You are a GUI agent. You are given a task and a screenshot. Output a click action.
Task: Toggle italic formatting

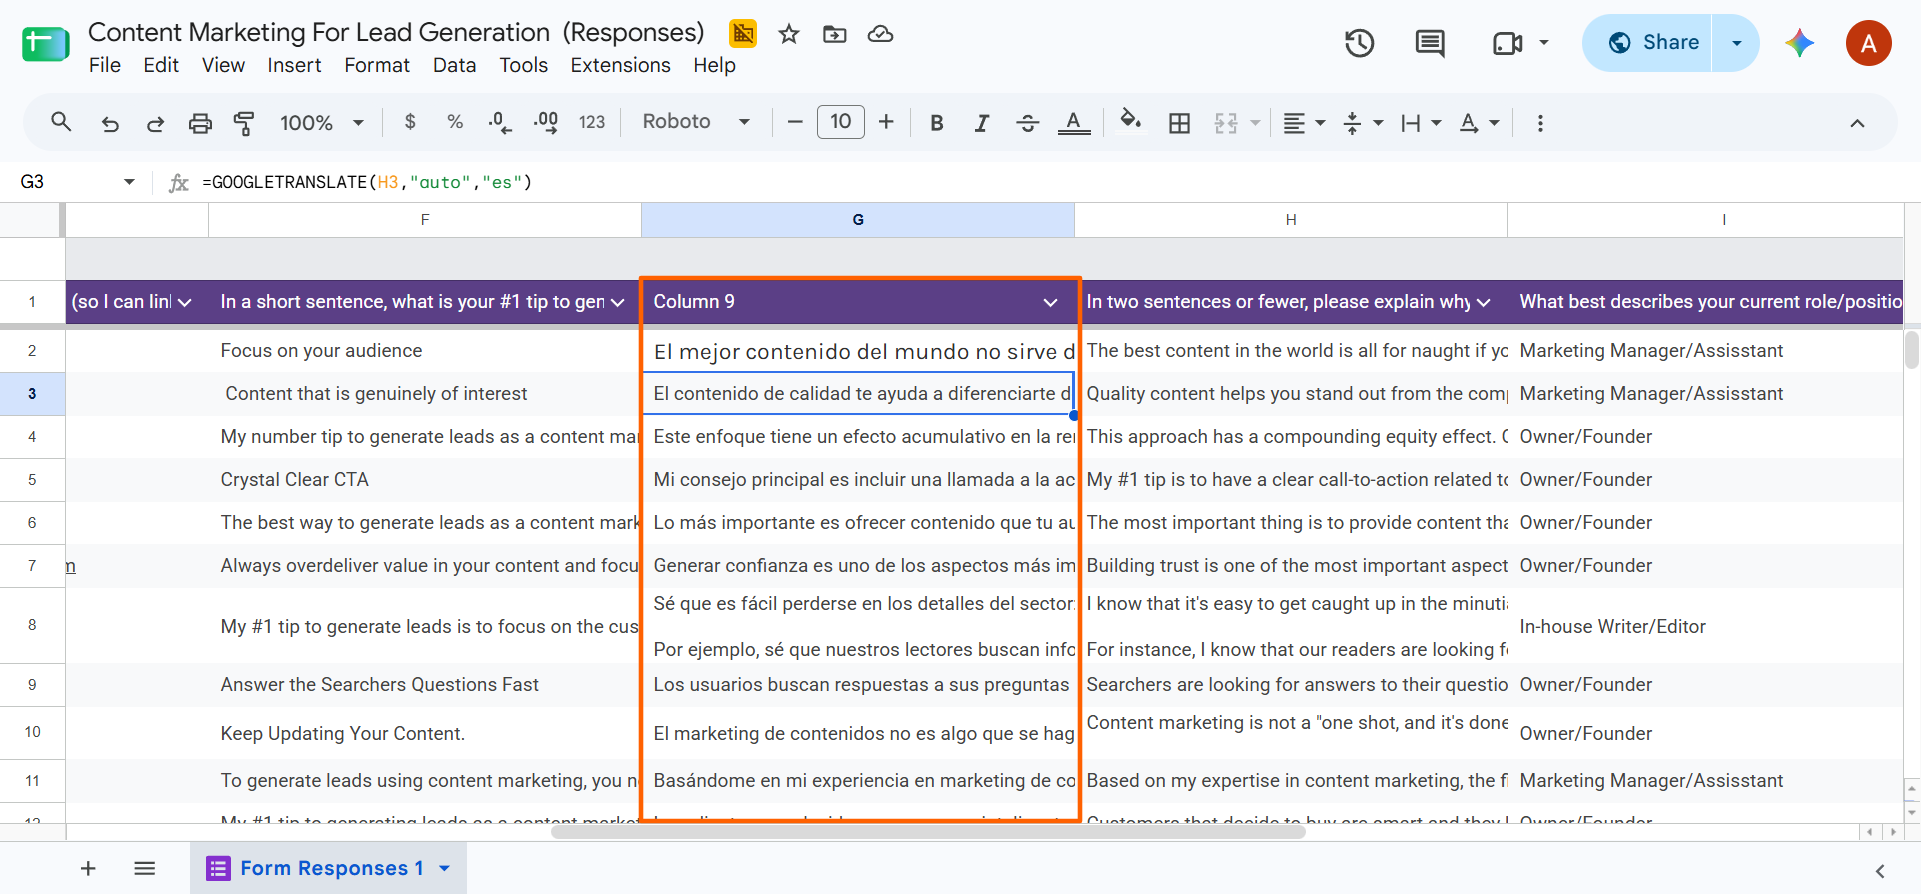[982, 122]
